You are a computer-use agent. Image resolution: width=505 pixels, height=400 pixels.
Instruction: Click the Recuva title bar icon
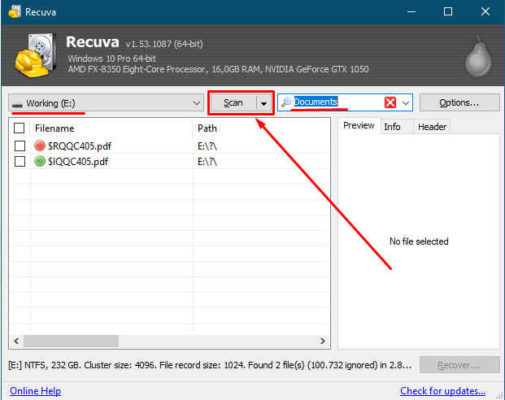15,12
